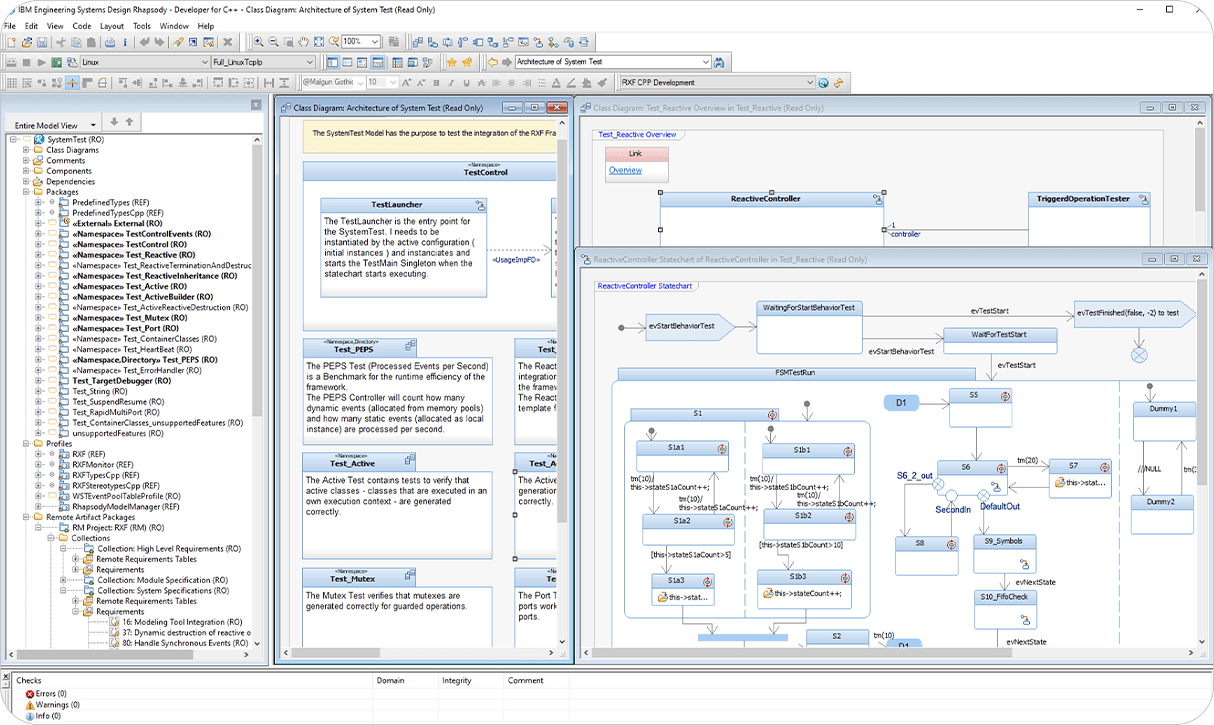Click the Underline formatting icon

466,83
